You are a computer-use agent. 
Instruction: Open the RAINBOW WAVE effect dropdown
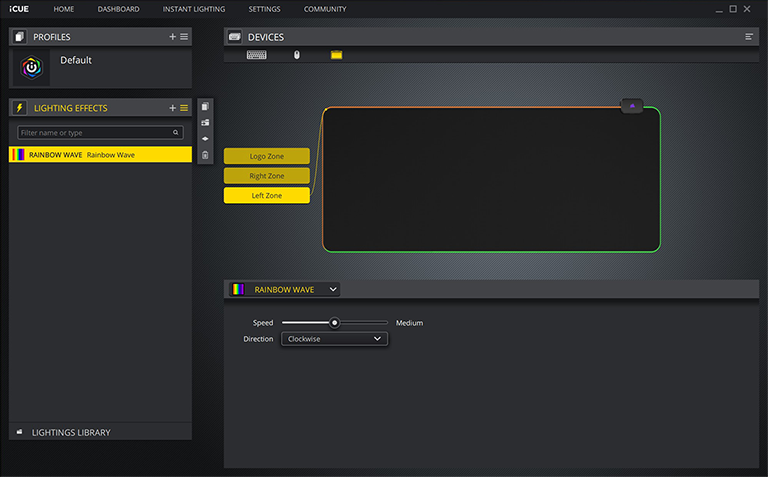click(x=285, y=289)
